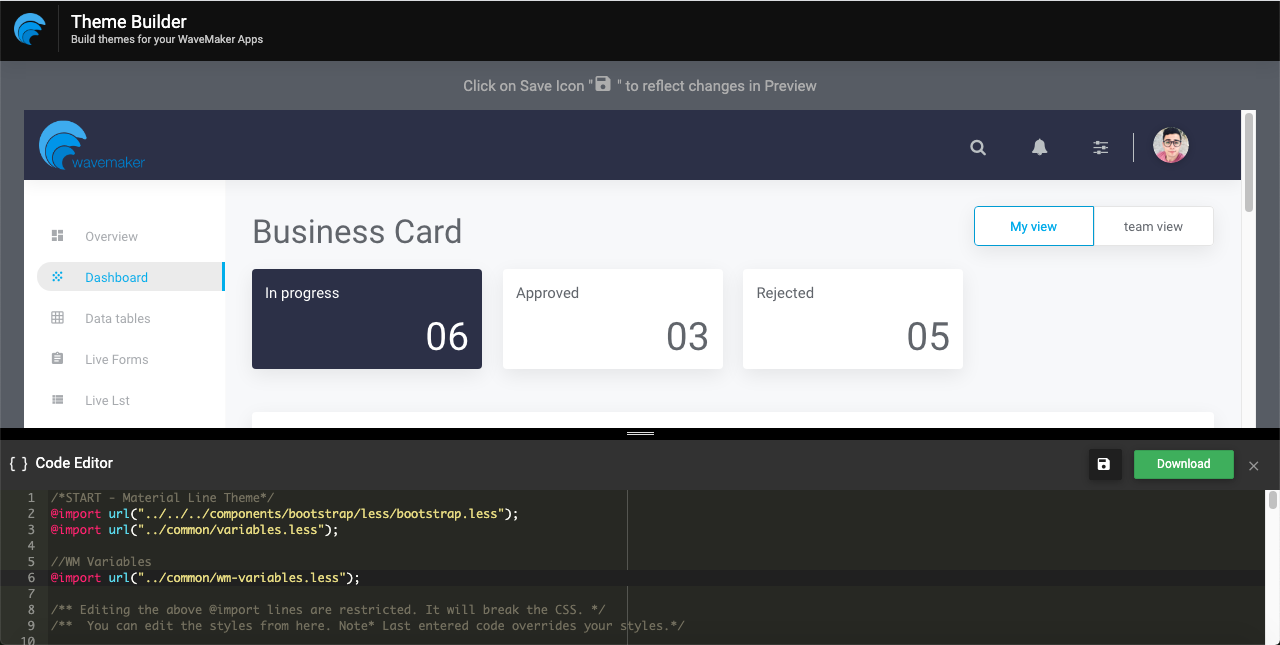Click the Download button
The height and width of the screenshot is (645, 1280).
pos(1183,463)
